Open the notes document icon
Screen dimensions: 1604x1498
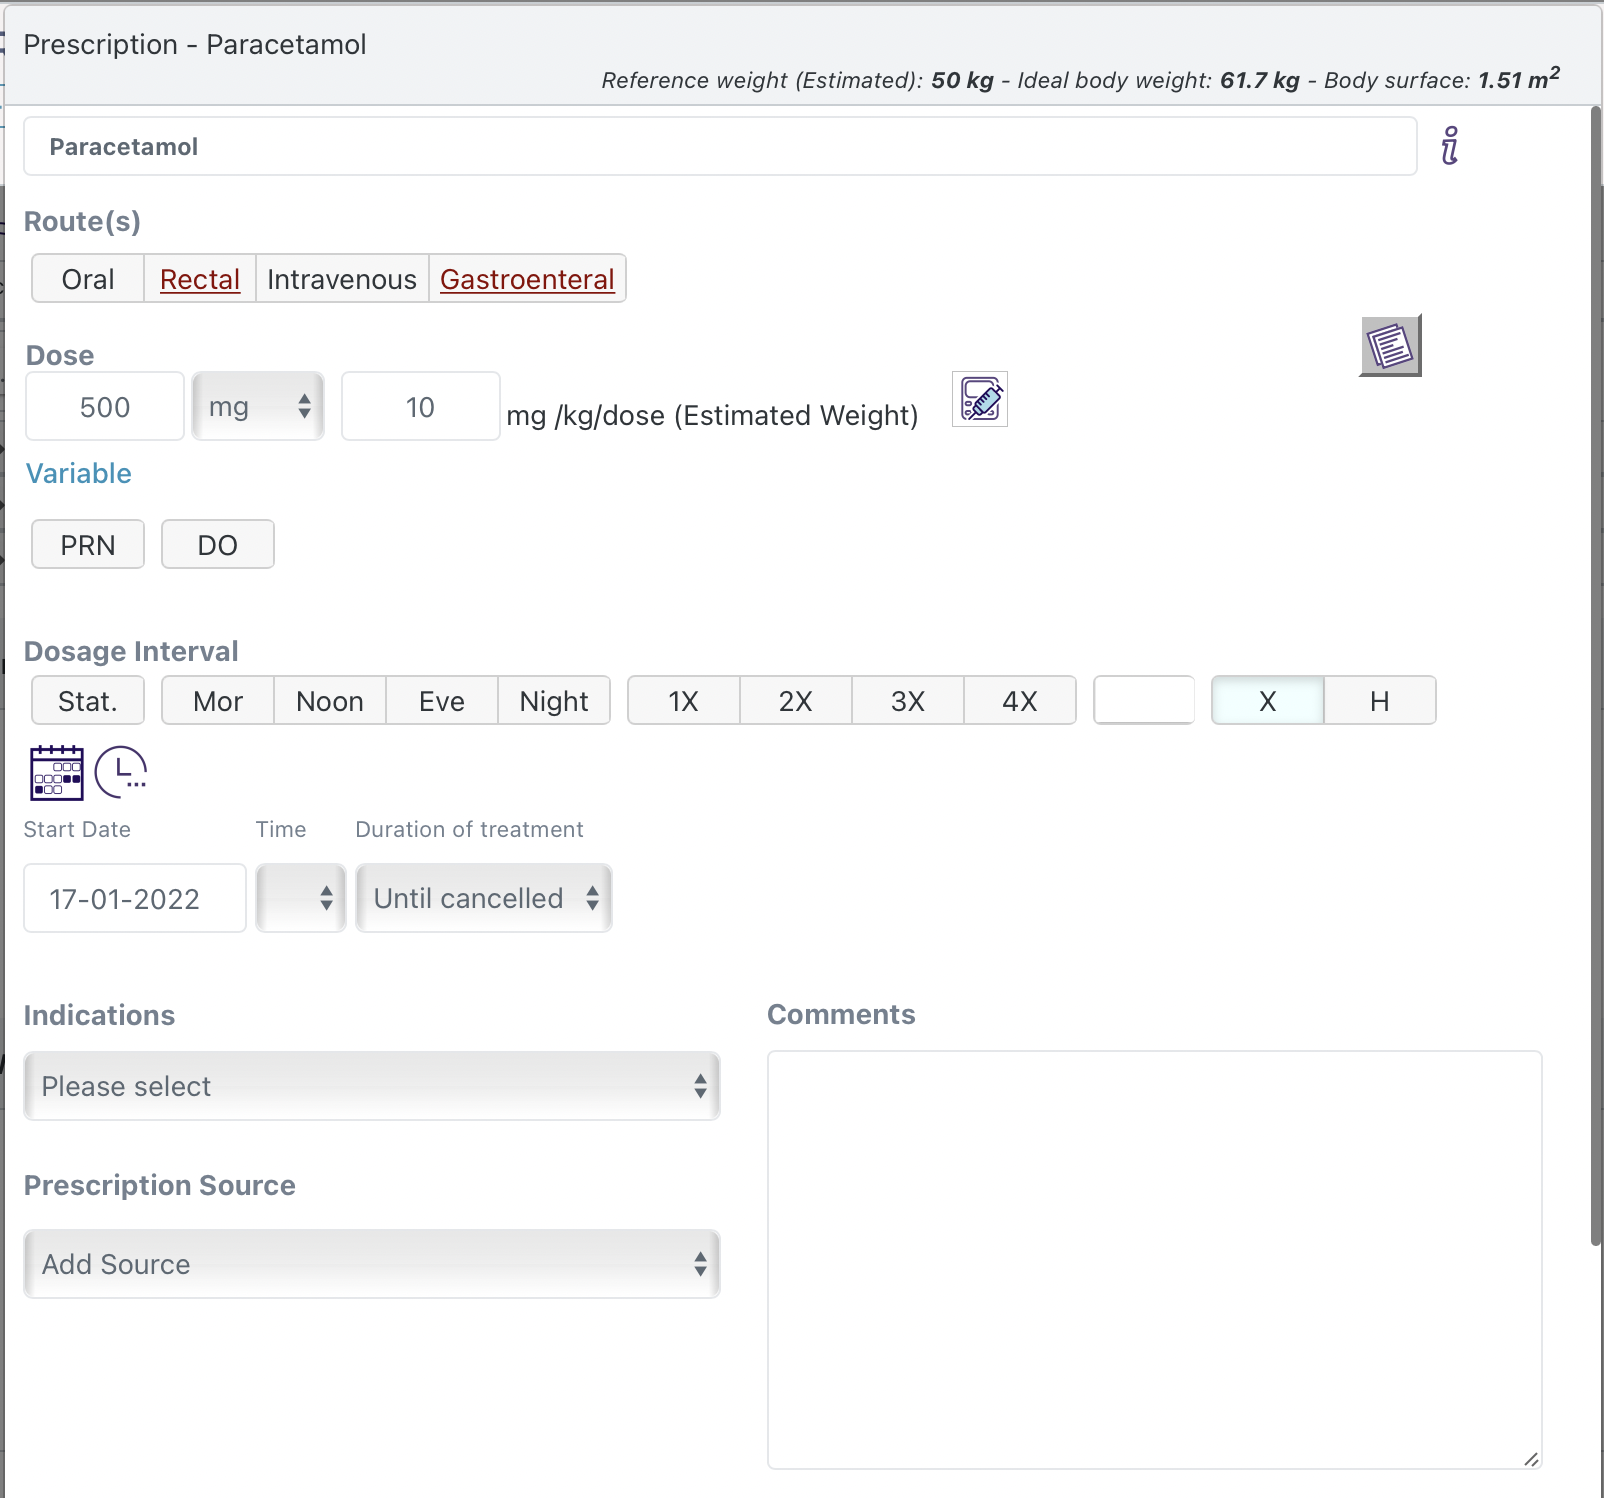click(x=1389, y=346)
